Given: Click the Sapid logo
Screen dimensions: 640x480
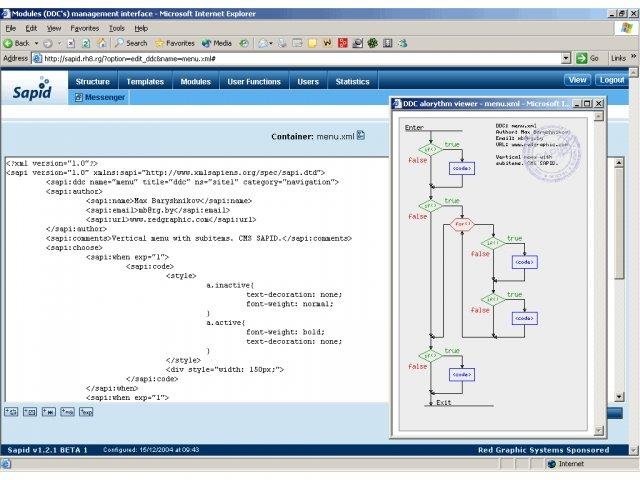Looking at the screenshot, I should pos(33,89).
